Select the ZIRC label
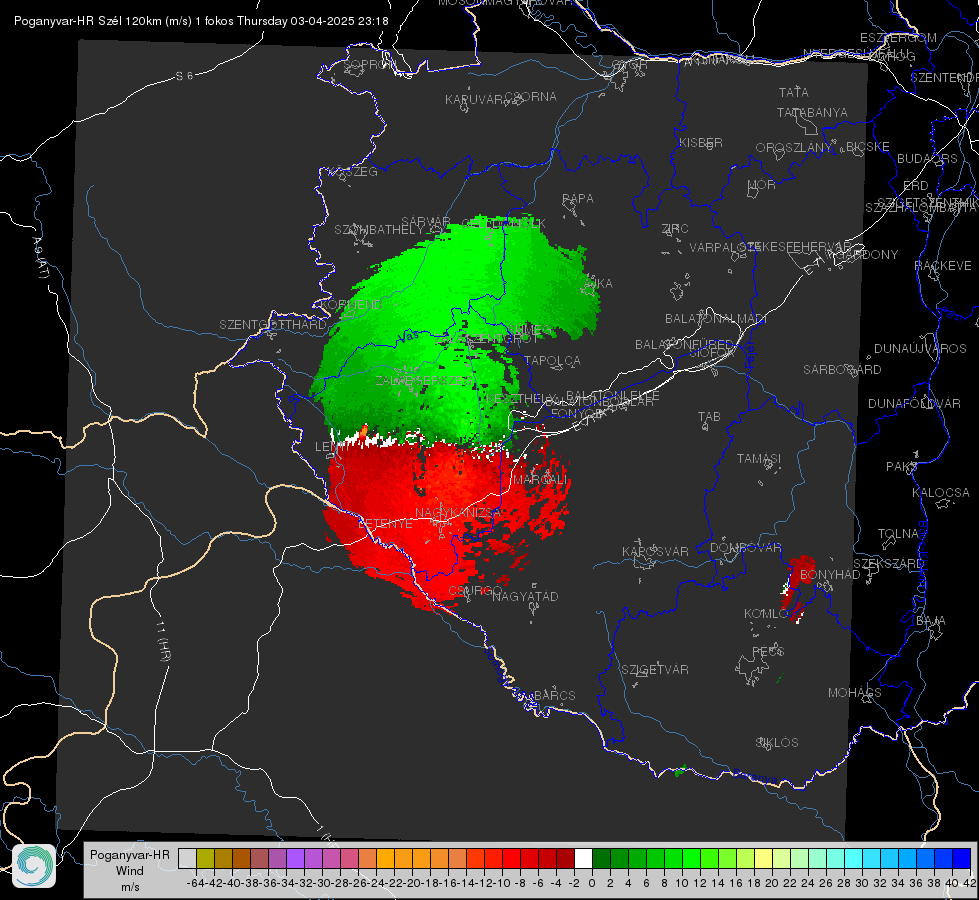This screenshot has height=900, width=979. point(675,229)
